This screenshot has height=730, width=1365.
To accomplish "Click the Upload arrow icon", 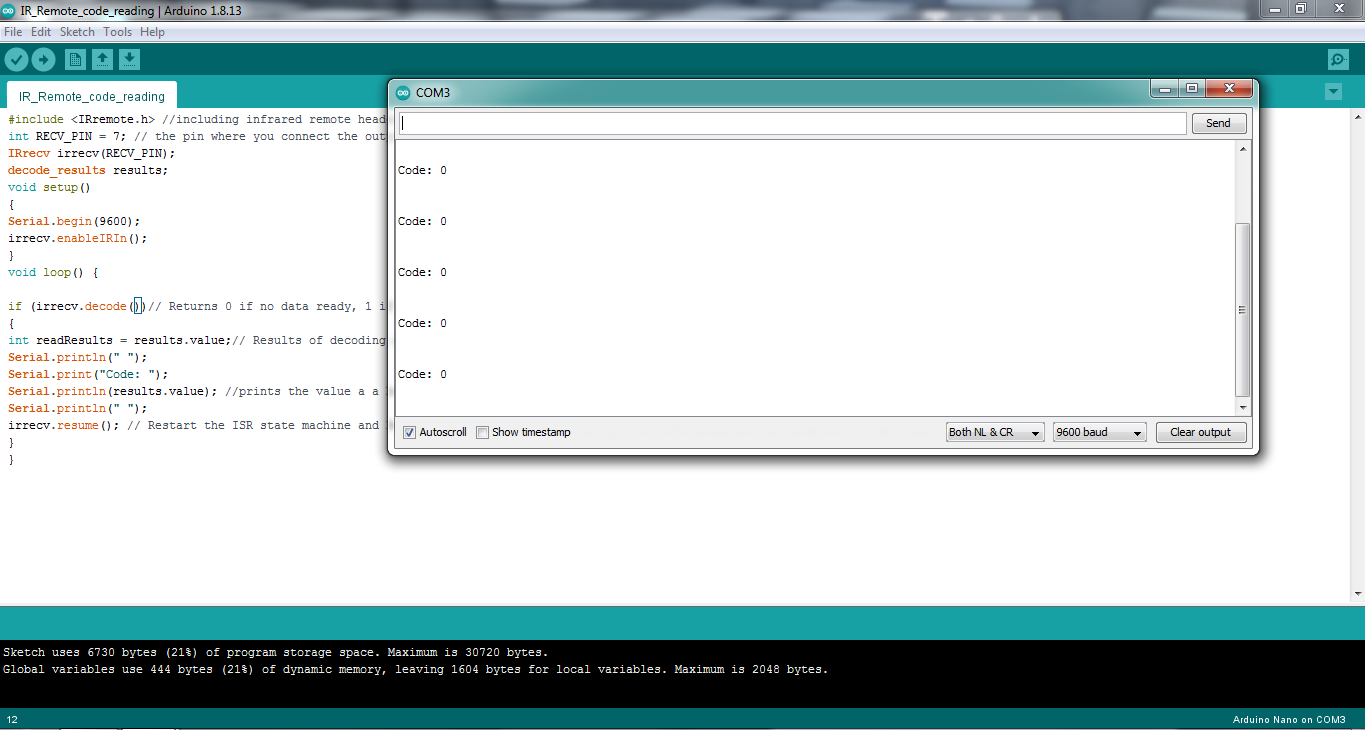I will click(43, 60).
